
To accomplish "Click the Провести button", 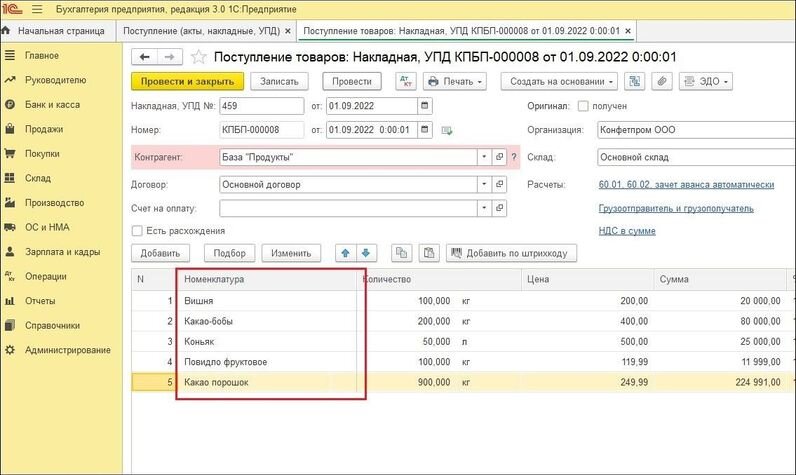I will coord(352,81).
